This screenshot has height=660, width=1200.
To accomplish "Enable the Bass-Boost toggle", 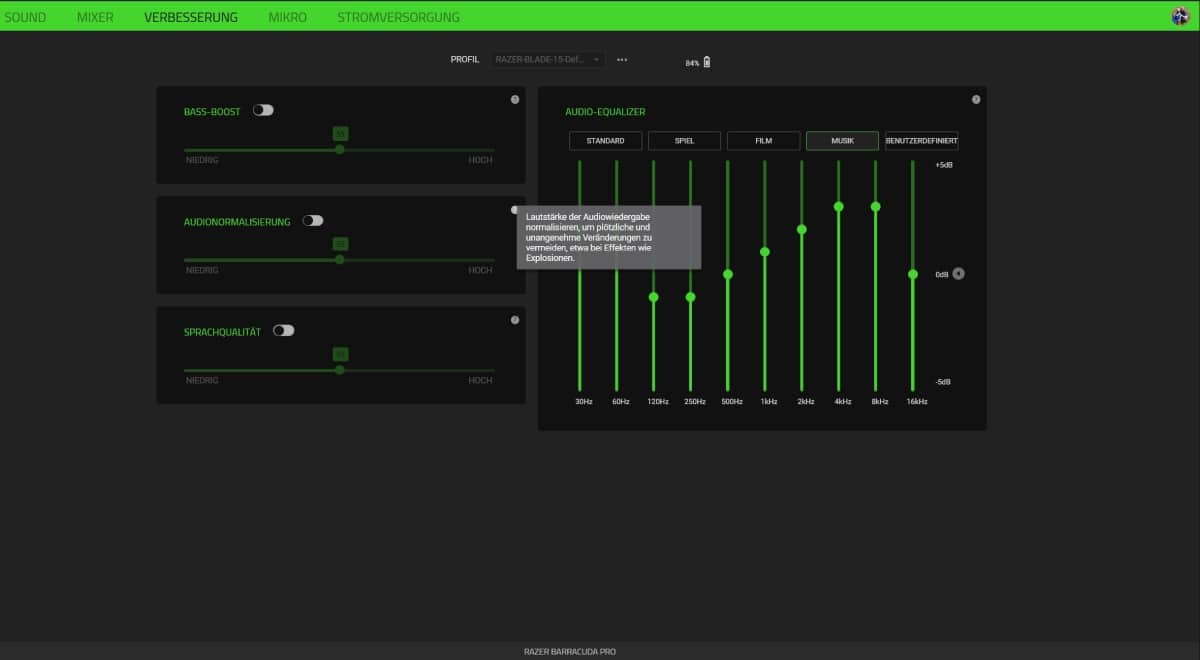I will point(263,110).
